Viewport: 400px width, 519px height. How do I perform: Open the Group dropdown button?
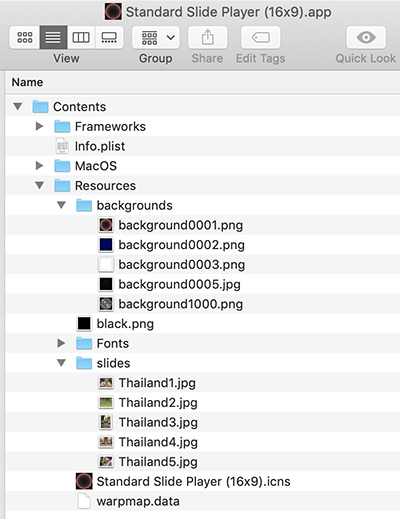pyautogui.click(x=156, y=37)
